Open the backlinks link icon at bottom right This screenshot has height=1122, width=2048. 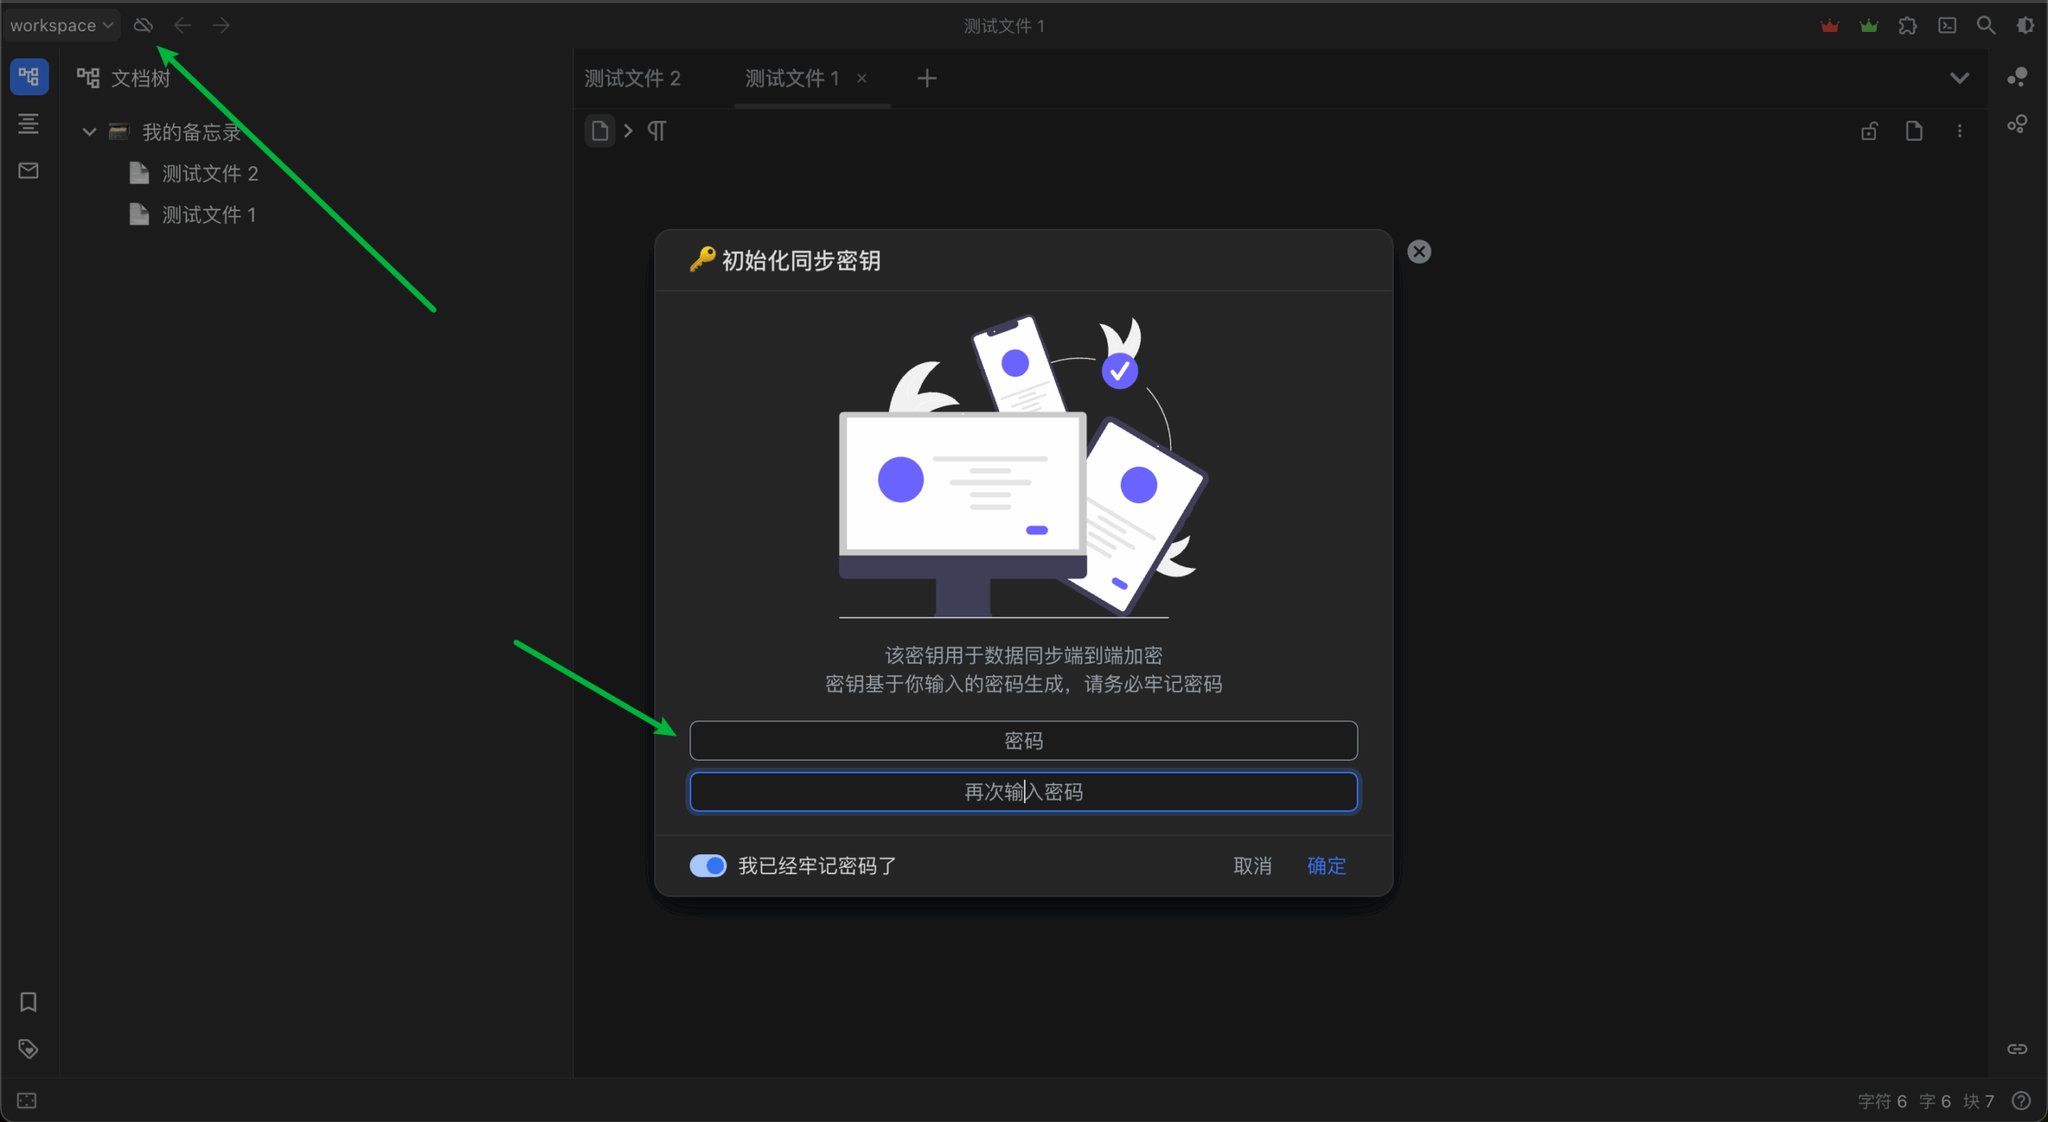click(2017, 1049)
